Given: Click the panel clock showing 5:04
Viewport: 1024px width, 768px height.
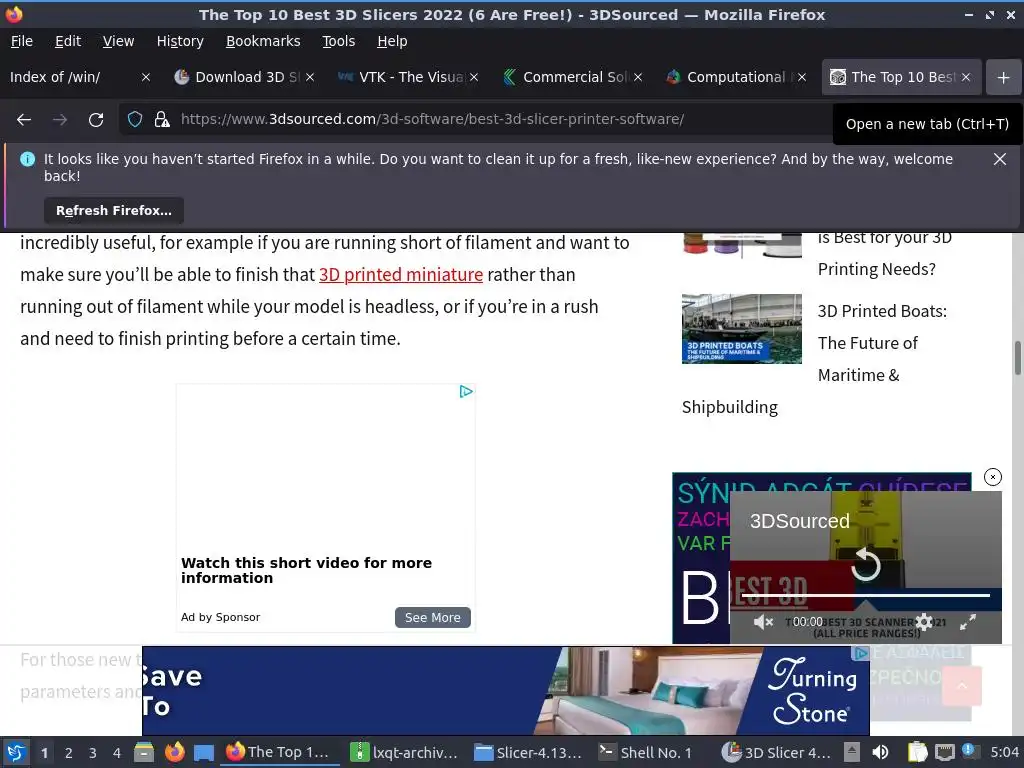Looking at the screenshot, I should (1004, 752).
